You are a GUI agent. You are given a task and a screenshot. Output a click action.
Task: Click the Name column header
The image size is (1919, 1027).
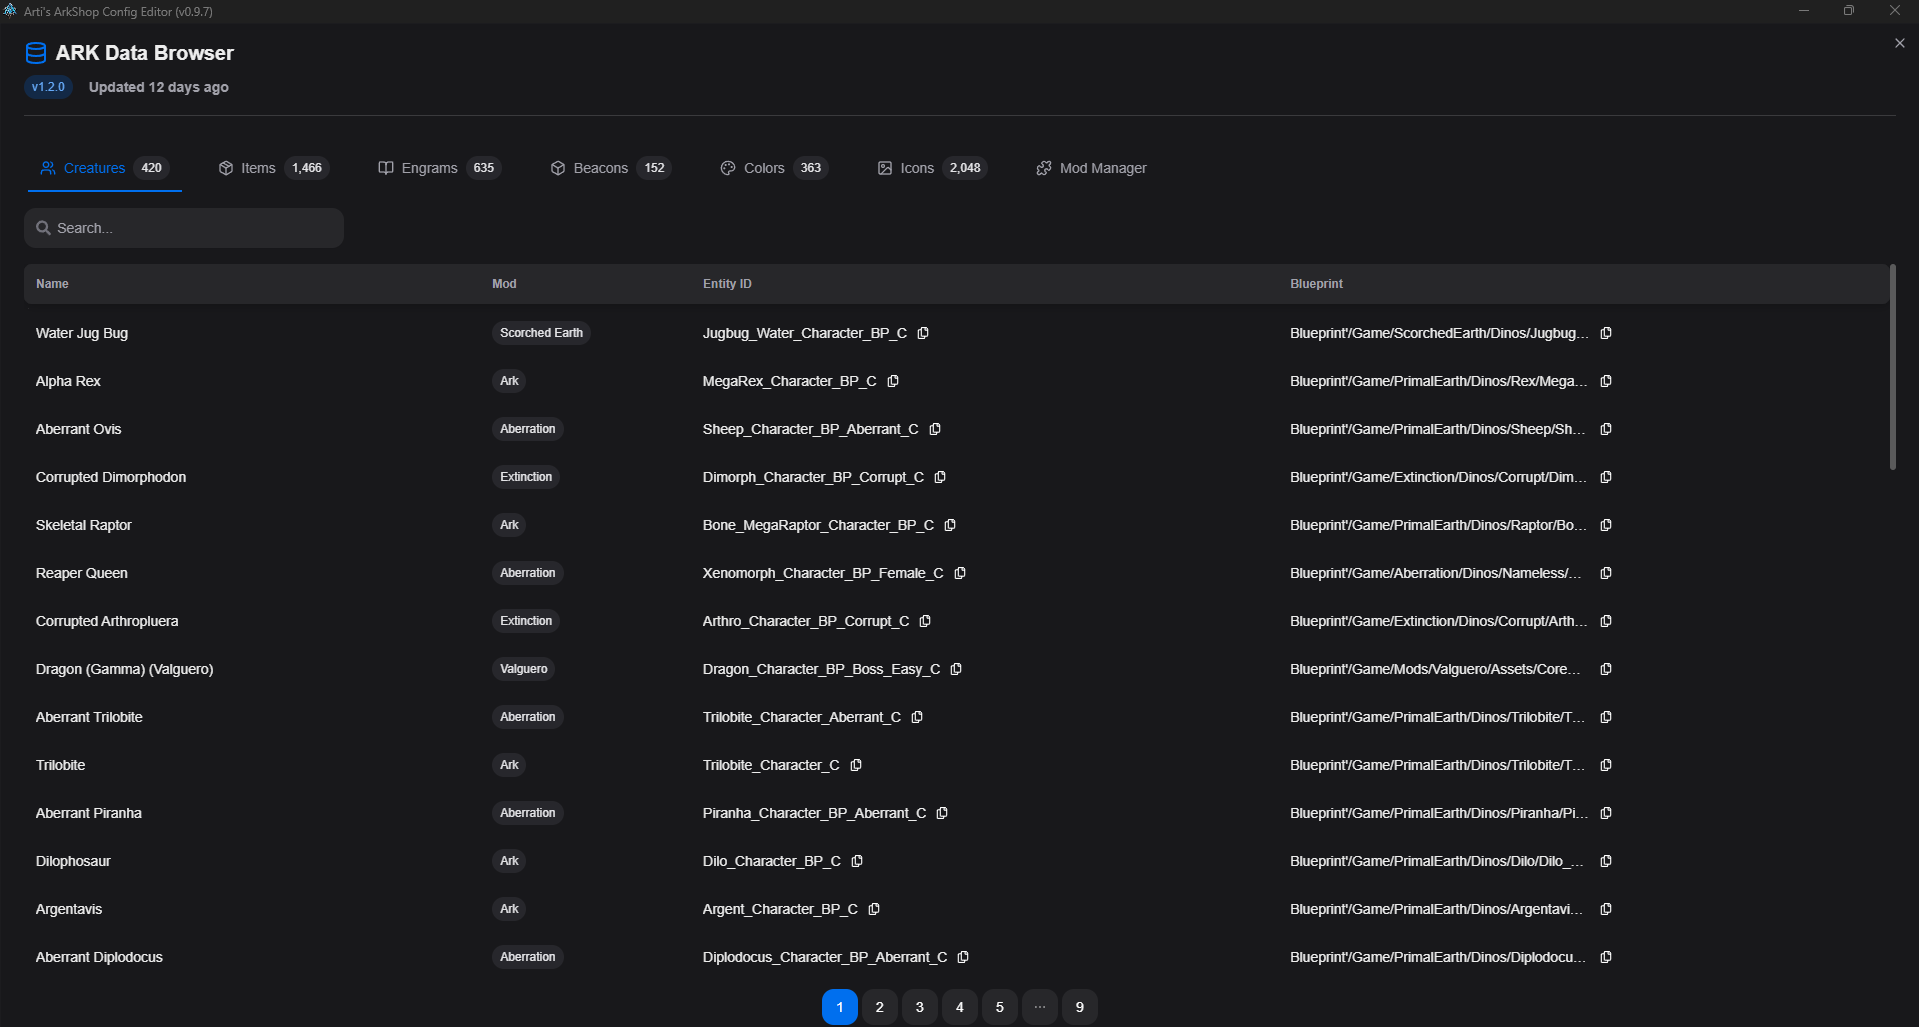(52, 284)
